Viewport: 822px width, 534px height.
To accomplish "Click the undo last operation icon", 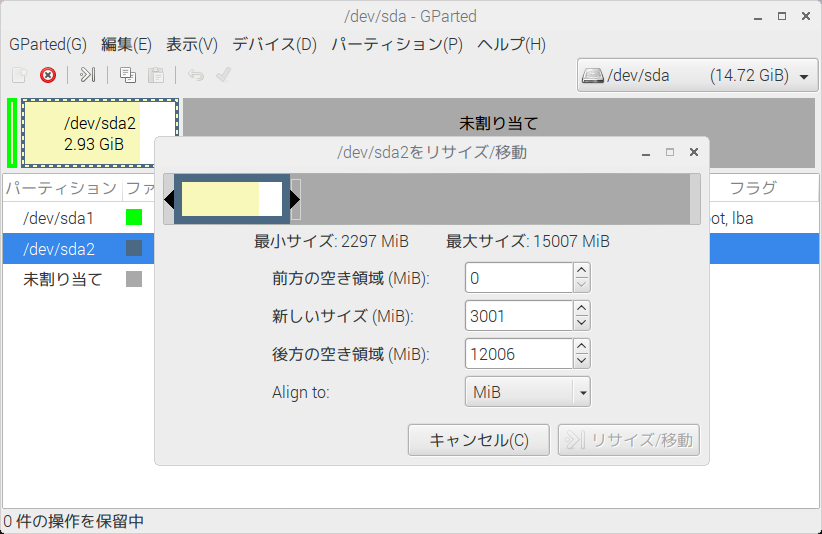I will 196,75.
